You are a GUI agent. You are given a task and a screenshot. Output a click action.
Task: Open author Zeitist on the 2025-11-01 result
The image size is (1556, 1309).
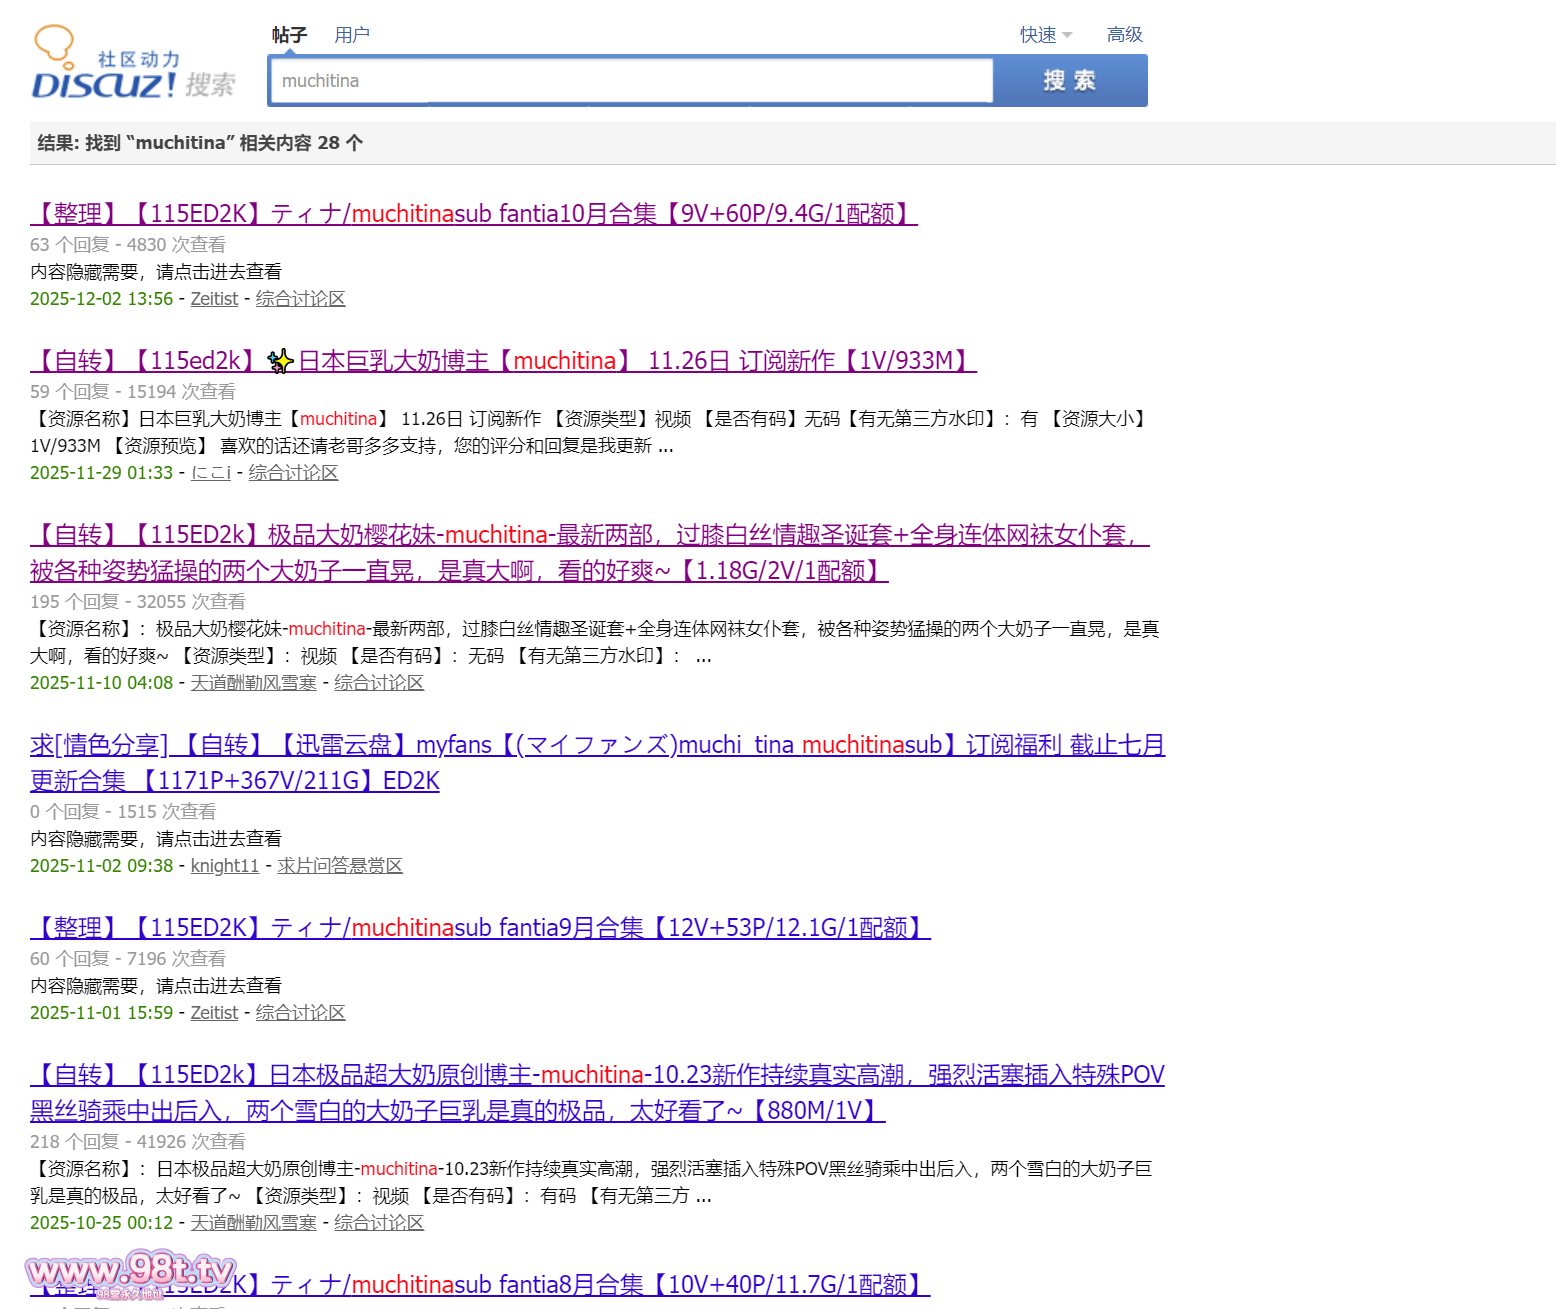pyautogui.click(x=214, y=1013)
